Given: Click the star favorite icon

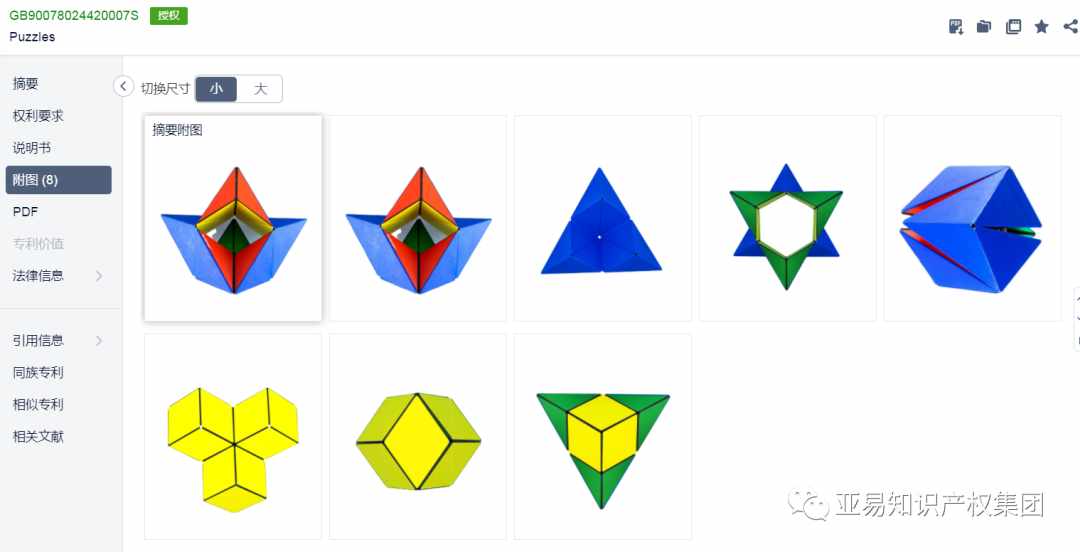Looking at the screenshot, I should click(x=1041, y=27).
